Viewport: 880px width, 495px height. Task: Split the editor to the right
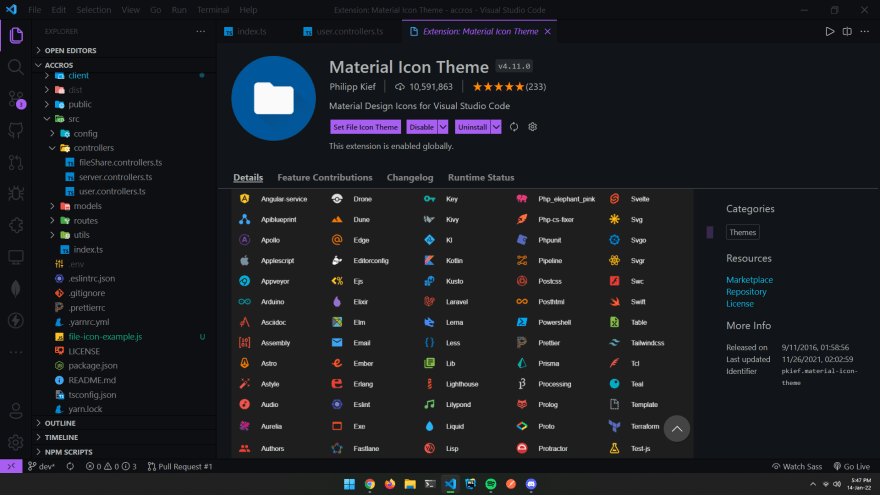click(x=847, y=31)
